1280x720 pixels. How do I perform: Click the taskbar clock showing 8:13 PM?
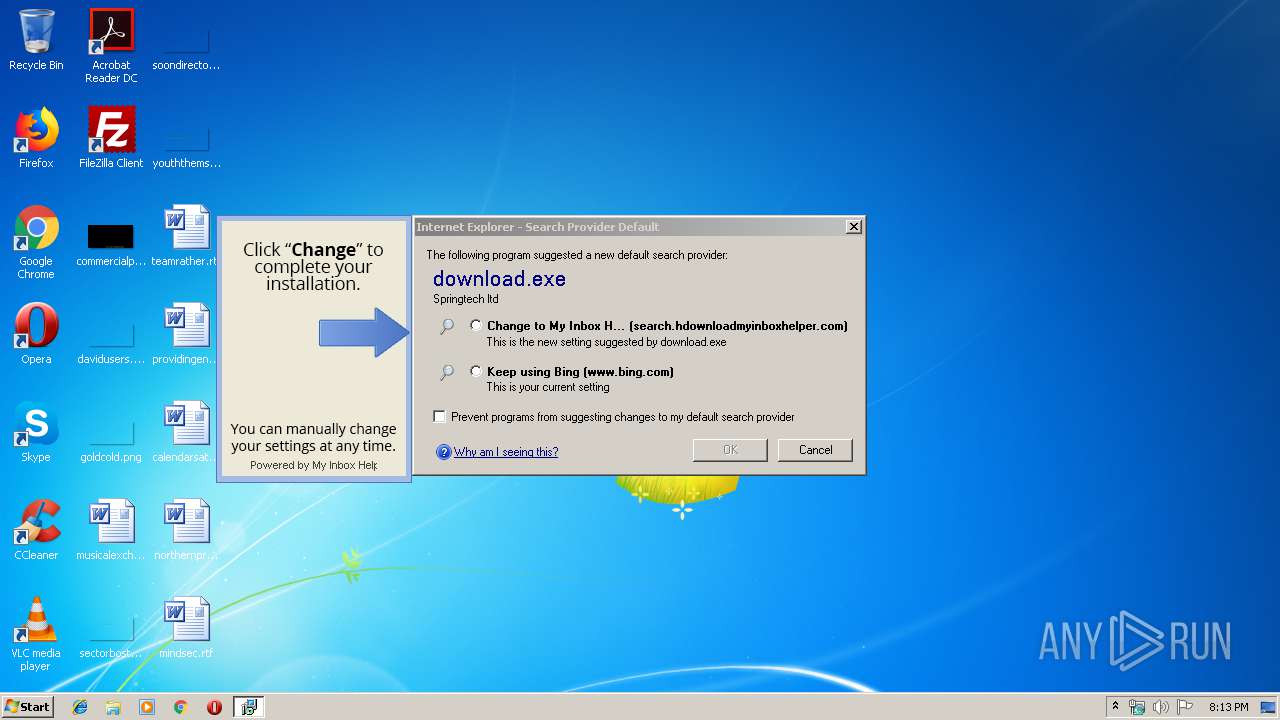click(1228, 707)
